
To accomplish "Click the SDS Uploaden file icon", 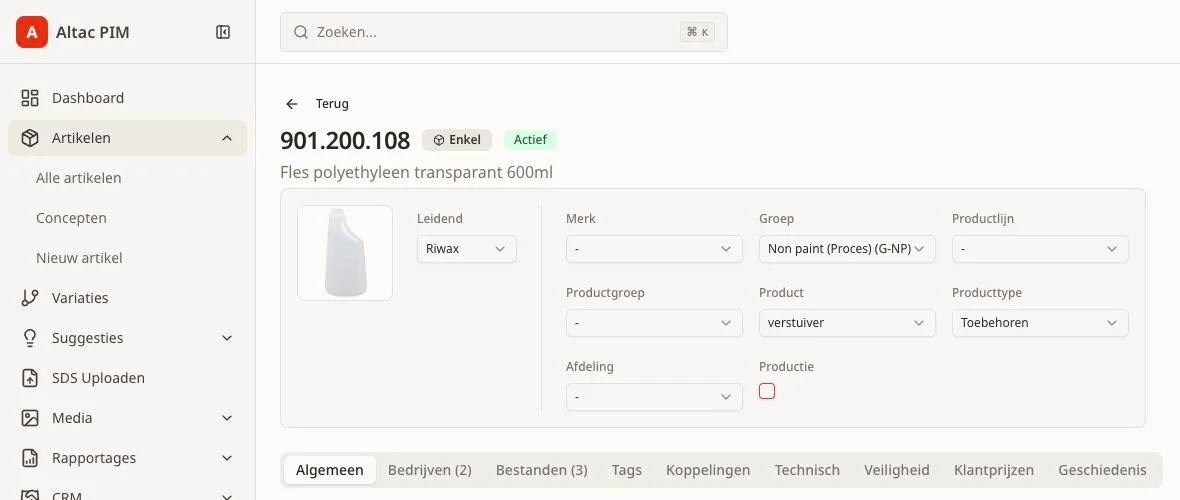I will point(30,378).
